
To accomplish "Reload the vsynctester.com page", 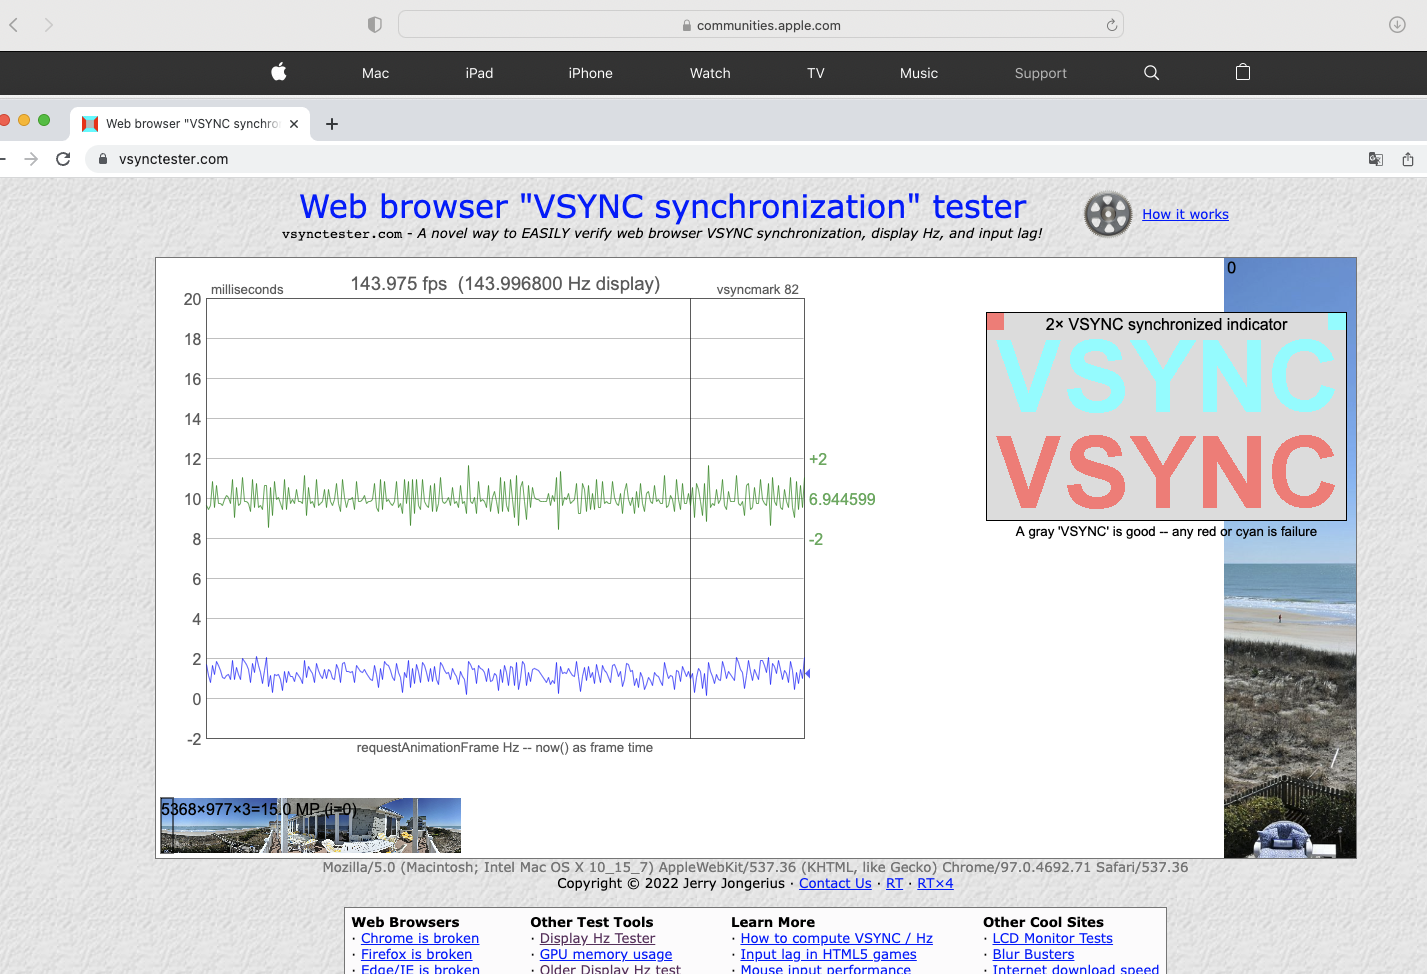I will (63, 159).
